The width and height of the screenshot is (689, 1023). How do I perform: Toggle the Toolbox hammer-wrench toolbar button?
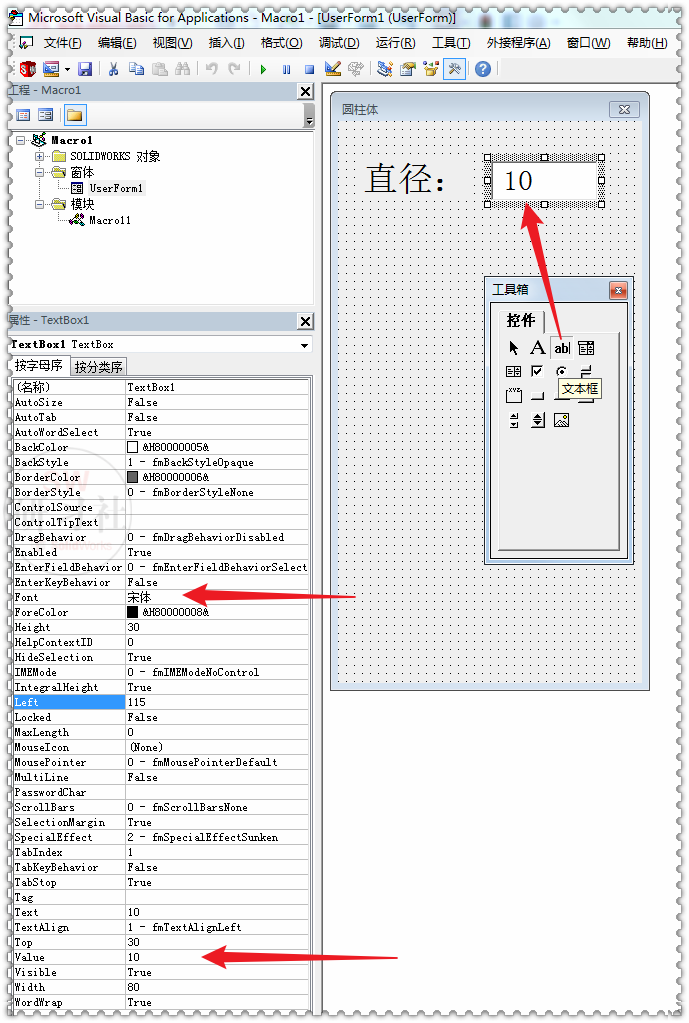(x=454, y=69)
